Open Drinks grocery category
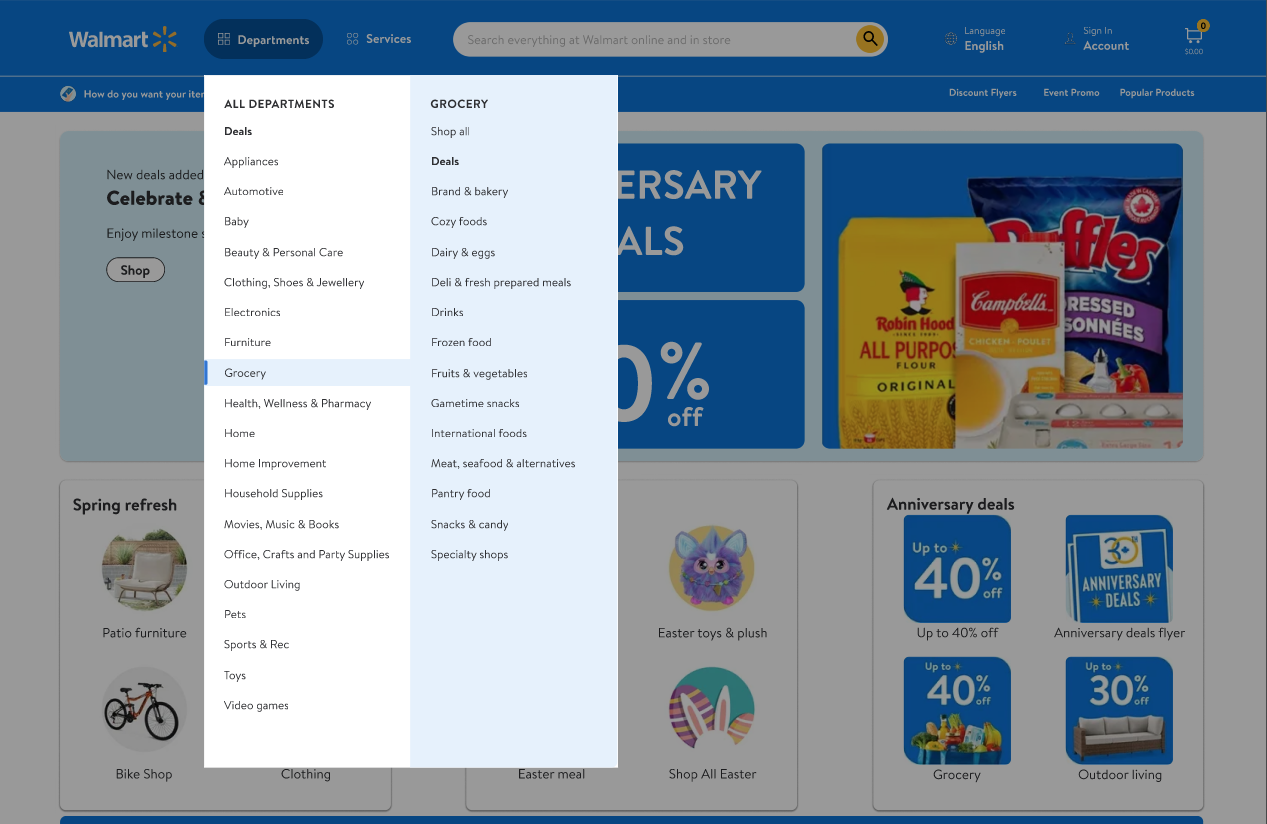This screenshot has width=1267, height=824. 447,312
